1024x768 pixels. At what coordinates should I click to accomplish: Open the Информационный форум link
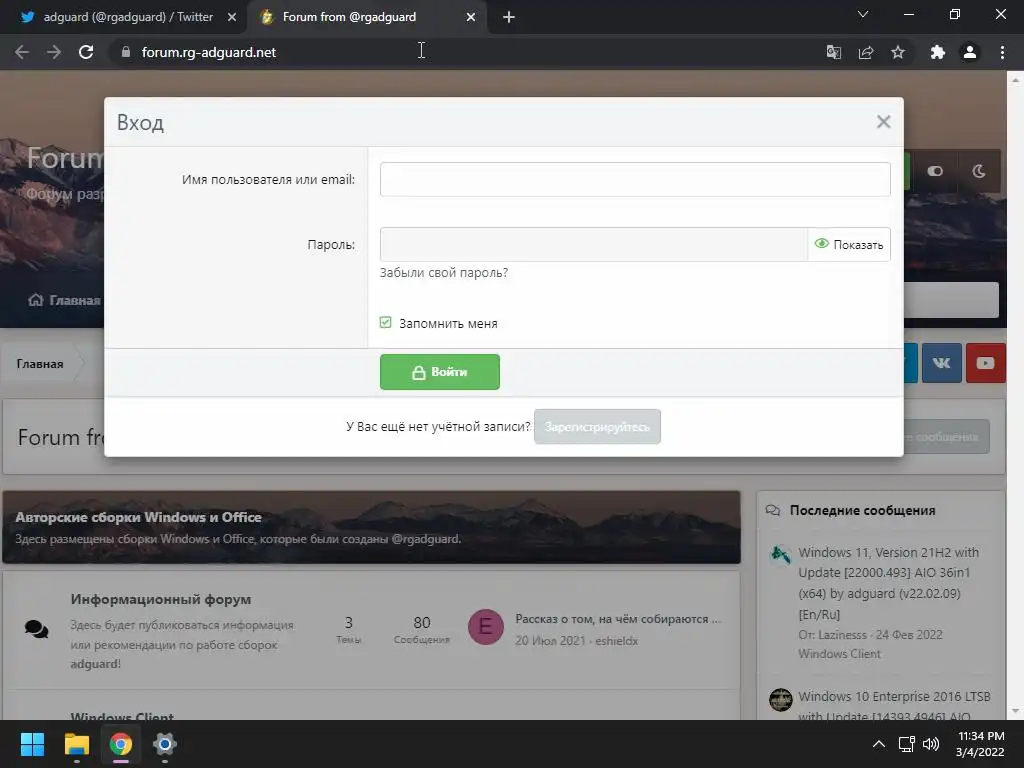point(161,599)
